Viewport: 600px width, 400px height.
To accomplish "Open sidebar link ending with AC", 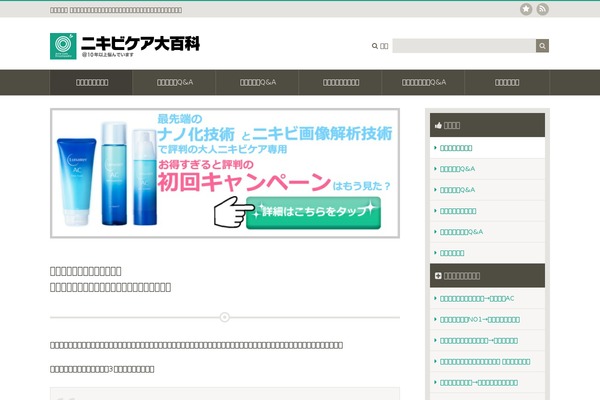I will pos(477,299).
